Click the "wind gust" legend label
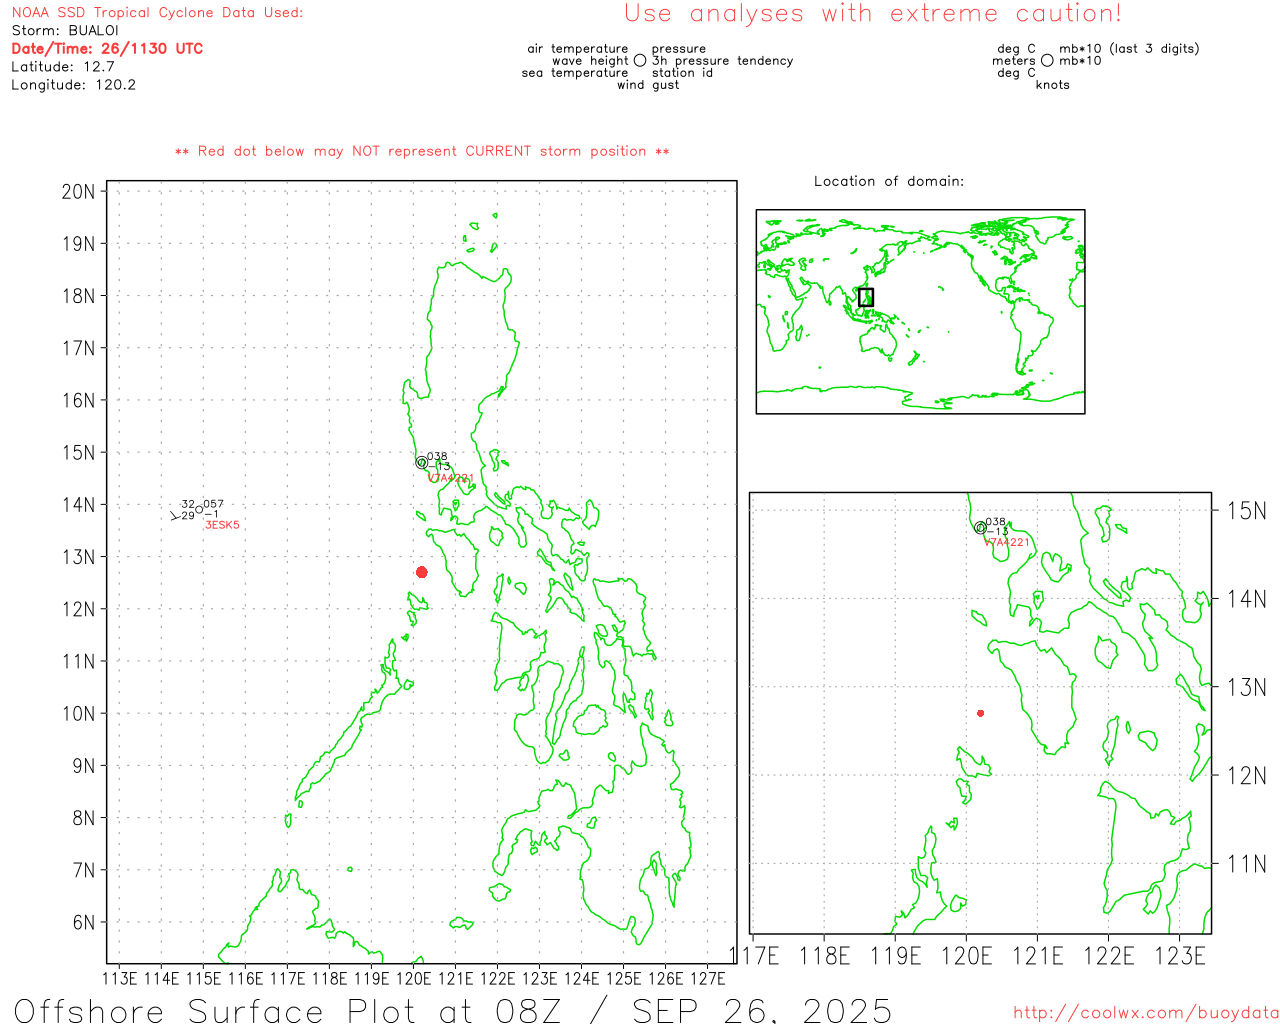 [x=648, y=84]
